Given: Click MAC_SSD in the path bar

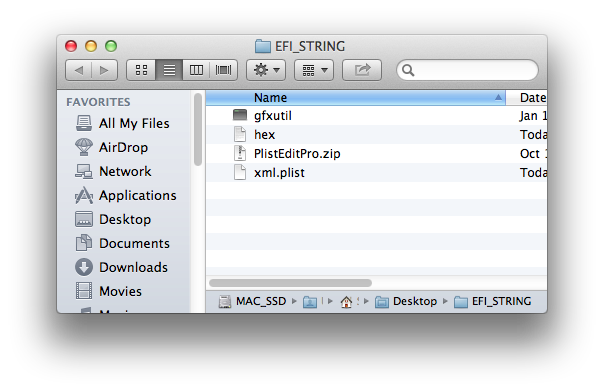Looking at the screenshot, I should tap(253, 301).
